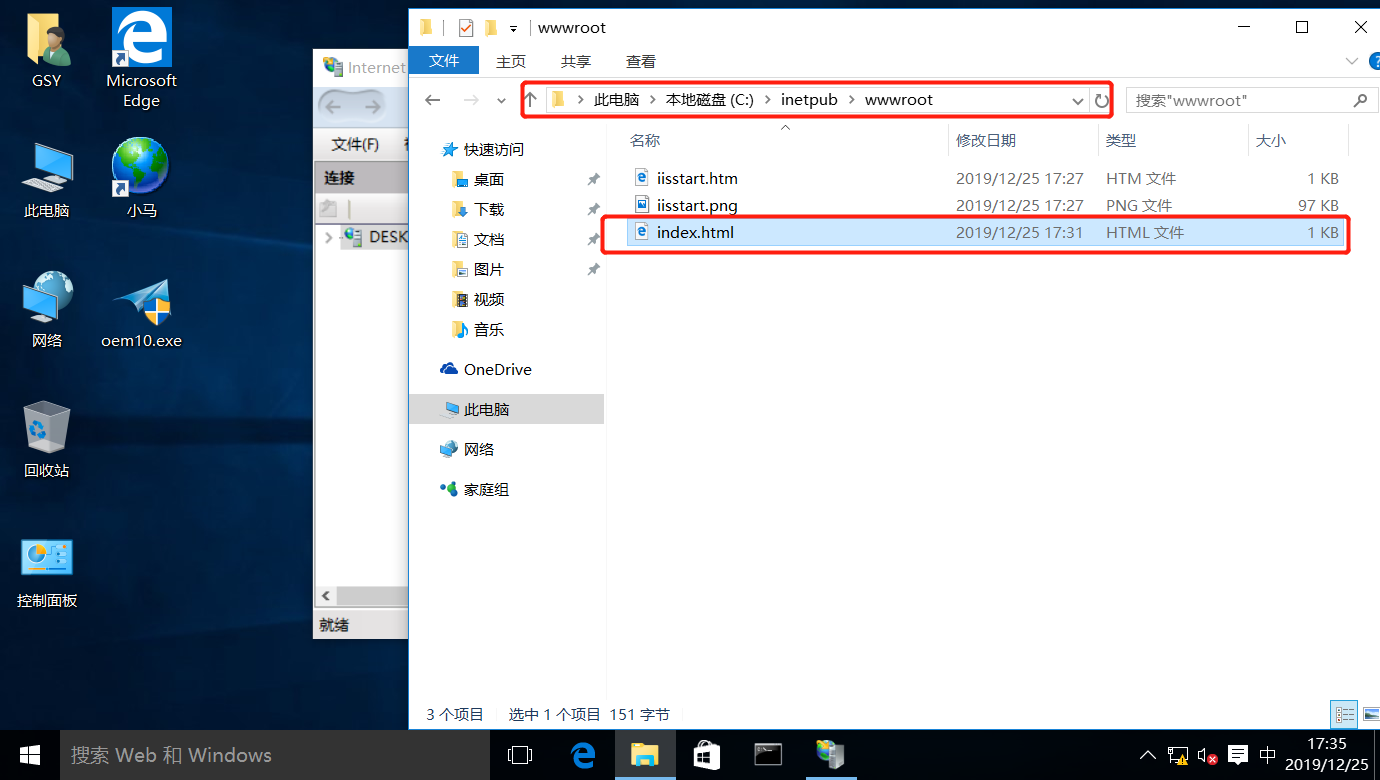Select 快速访问 in navigation pane

tap(494, 149)
